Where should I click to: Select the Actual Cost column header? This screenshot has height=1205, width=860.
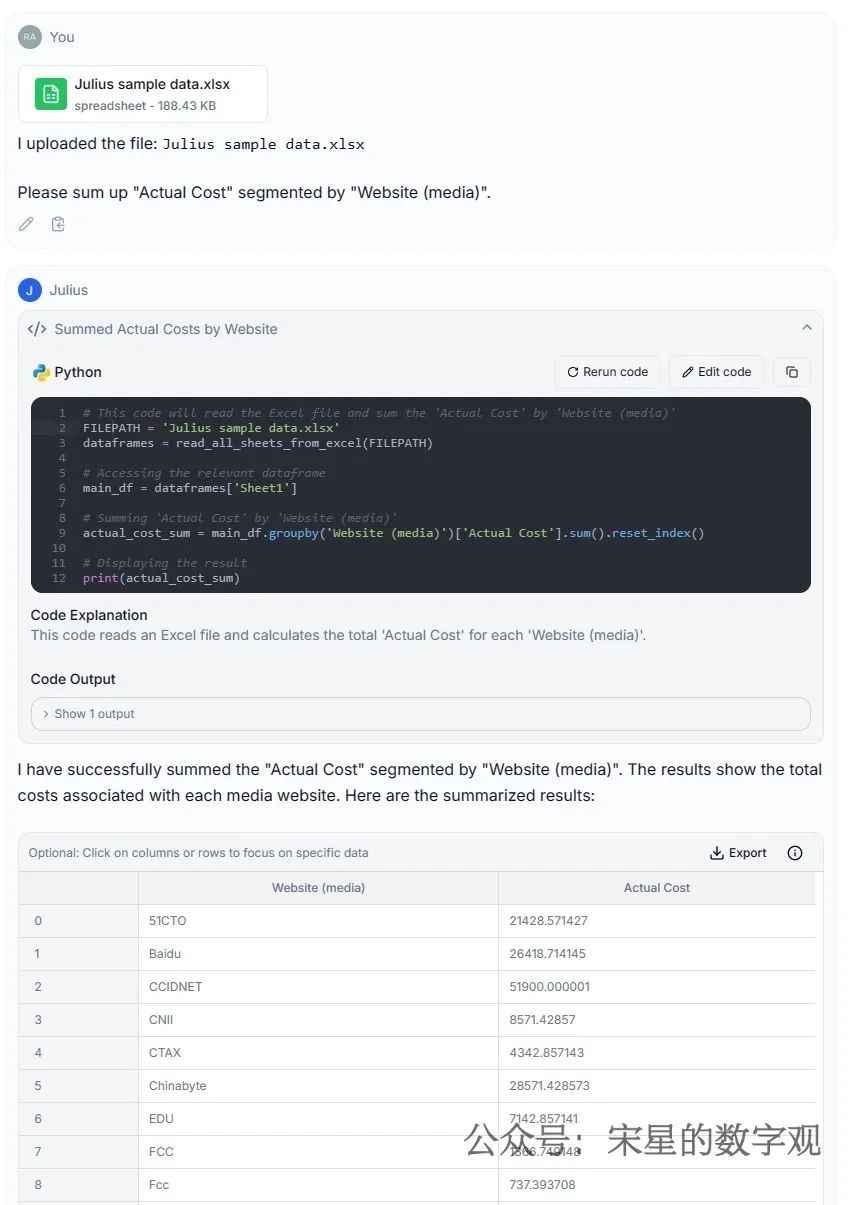(656, 888)
